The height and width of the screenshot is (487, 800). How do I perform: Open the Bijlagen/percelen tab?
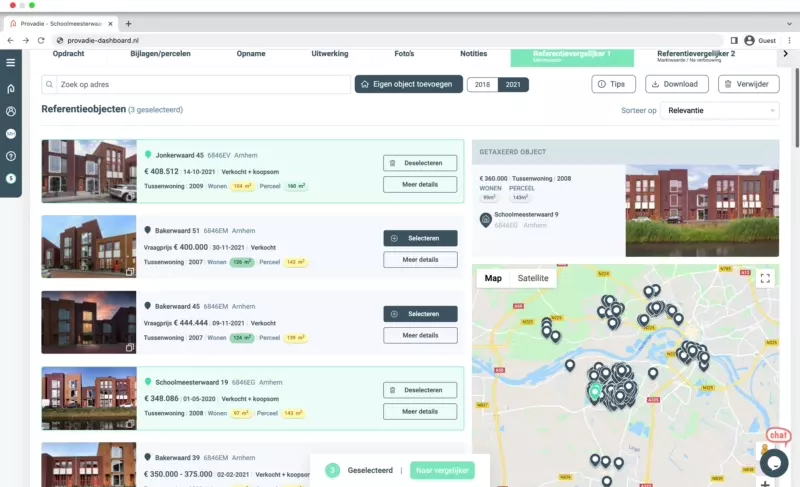(x=160, y=54)
